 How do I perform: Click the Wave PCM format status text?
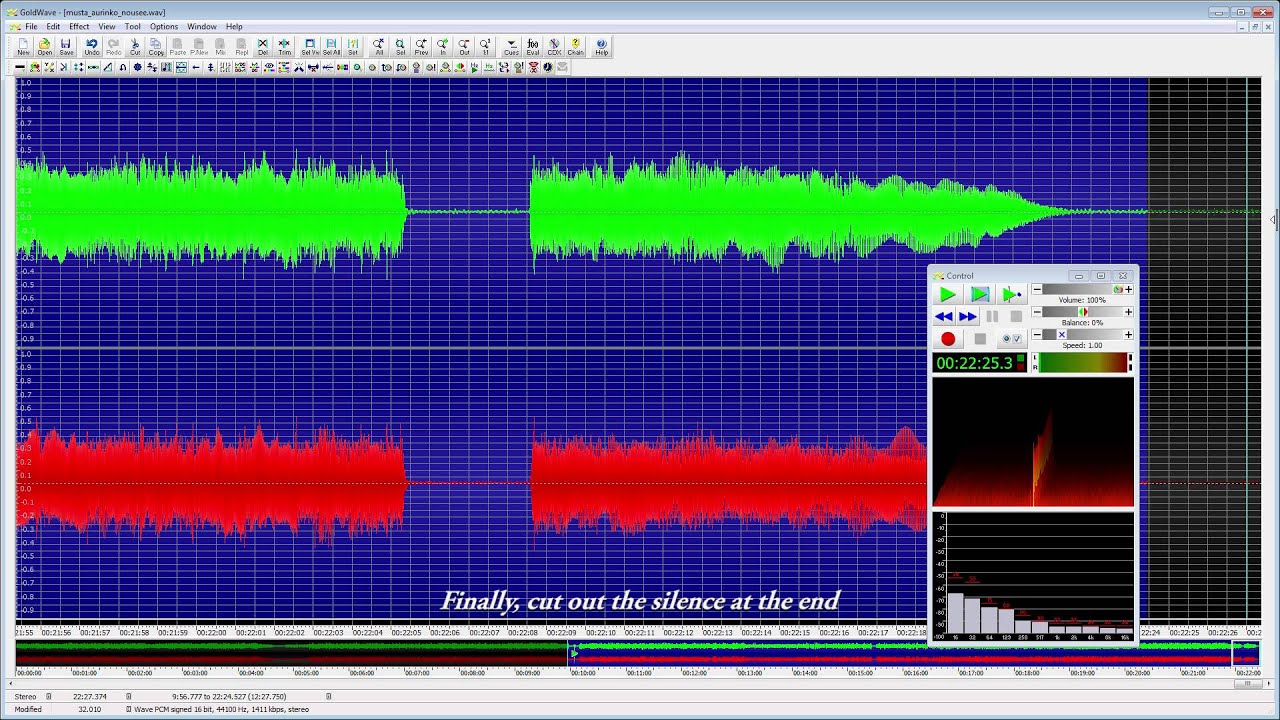click(222, 709)
